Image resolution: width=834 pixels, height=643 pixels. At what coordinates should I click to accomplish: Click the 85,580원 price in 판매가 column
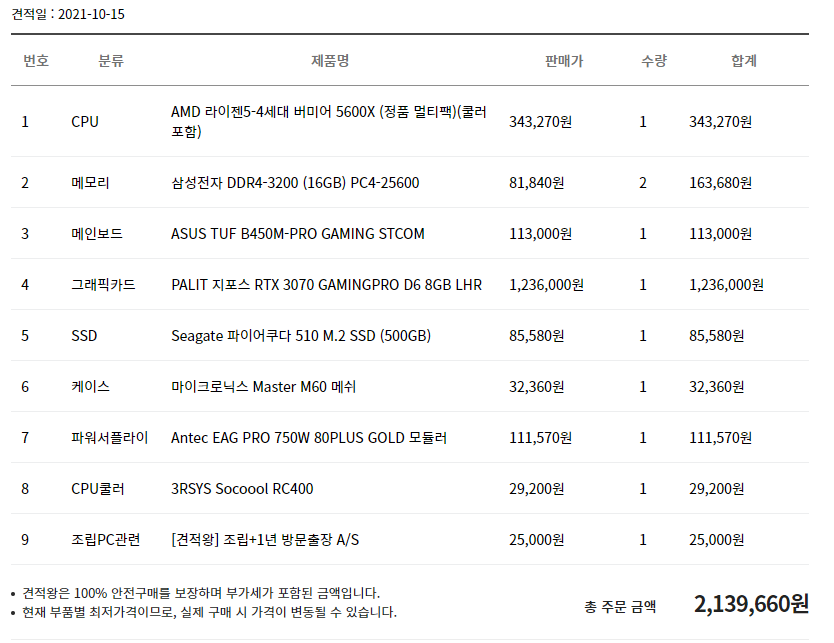[x=537, y=336]
